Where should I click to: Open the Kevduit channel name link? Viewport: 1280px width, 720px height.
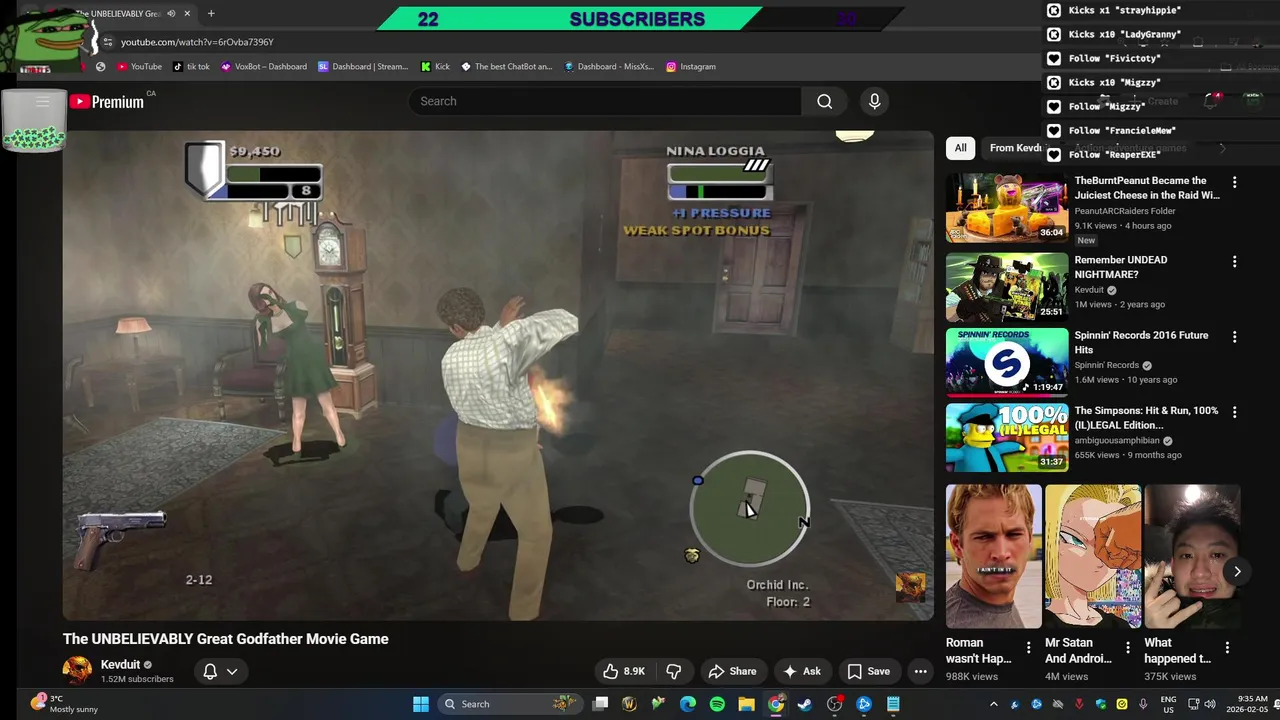(x=120, y=664)
